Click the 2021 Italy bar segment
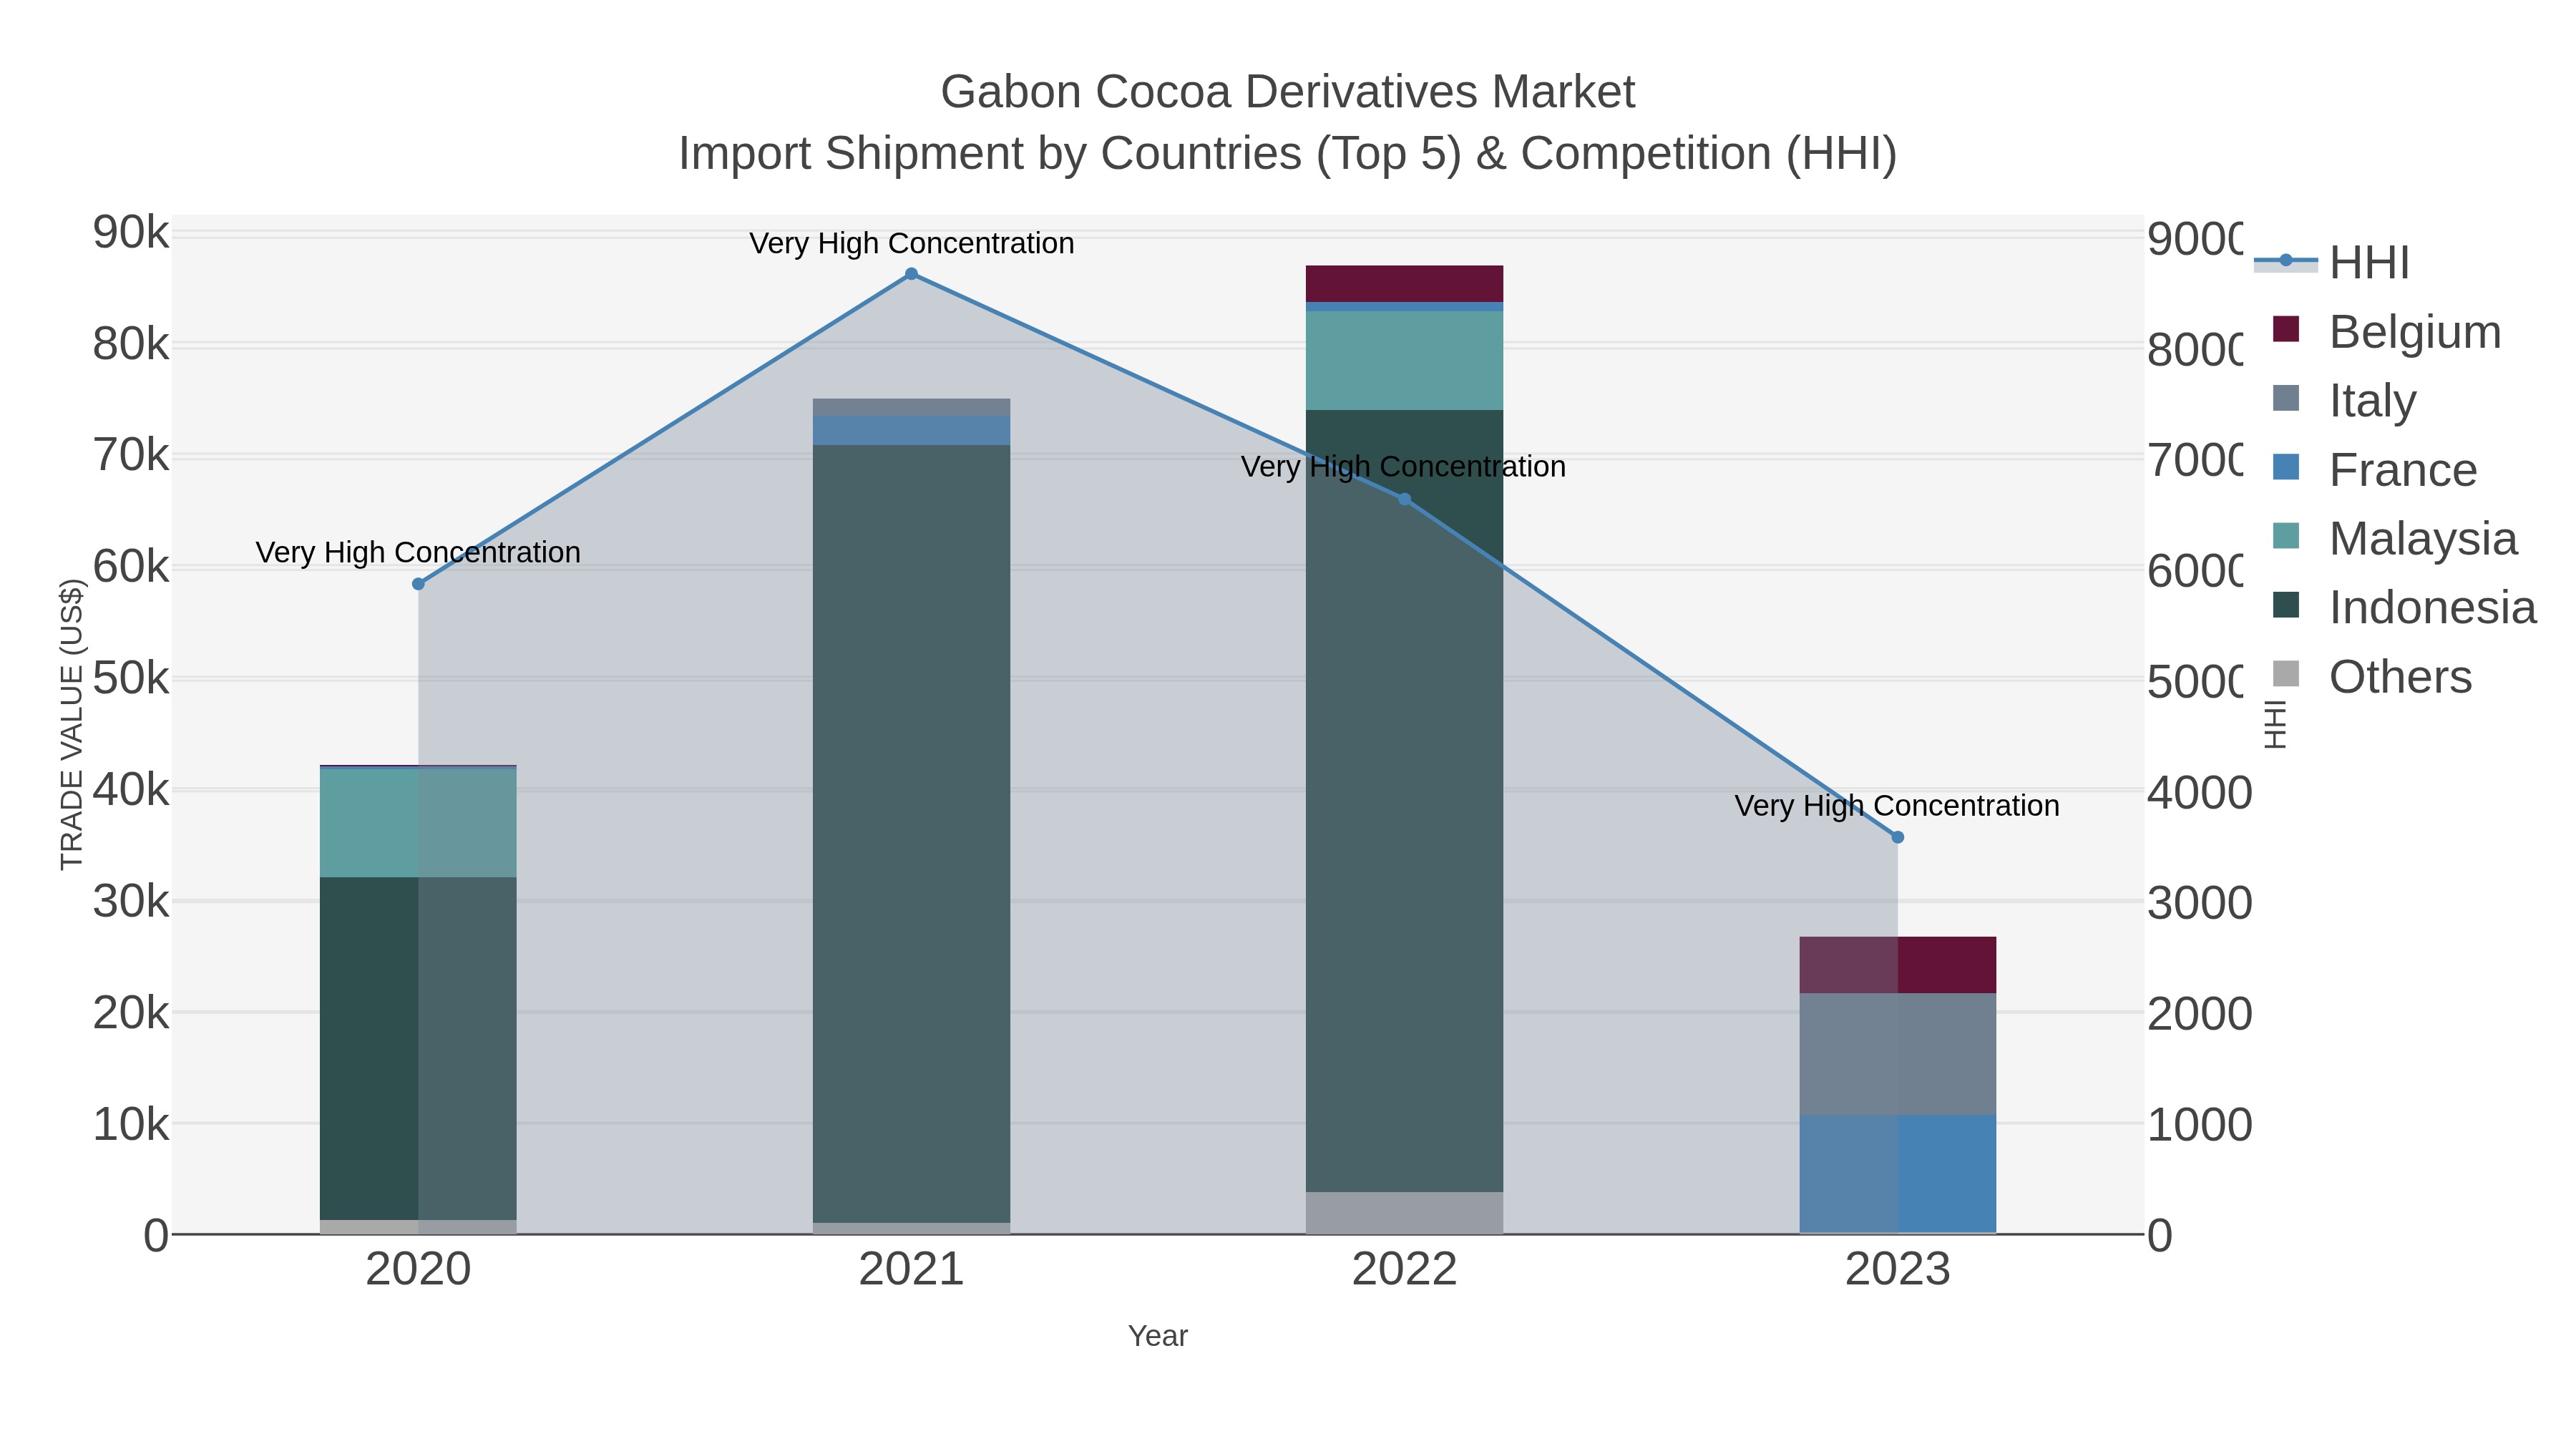This screenshot has height=1449, width=2576. (911, 408)
